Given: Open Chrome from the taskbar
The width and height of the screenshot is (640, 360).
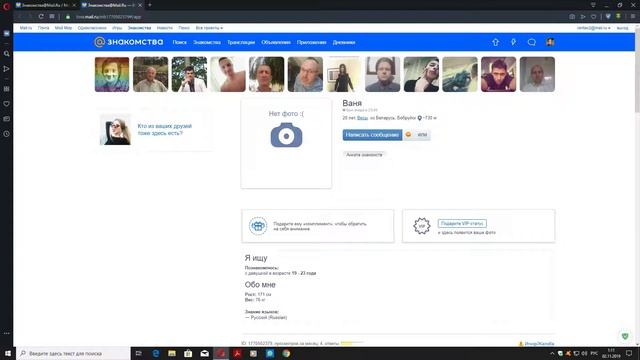Looking at the screenshot, I should 286,353.
